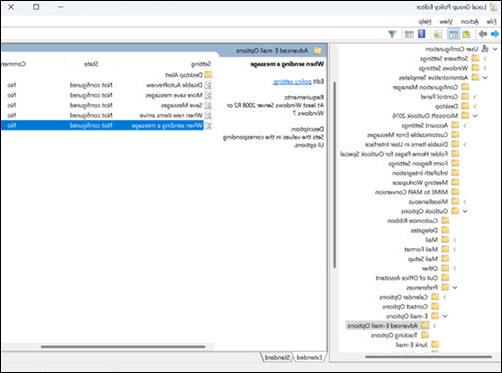
Task: Click the Tracking Options folder icon
Action: (425, 335)
